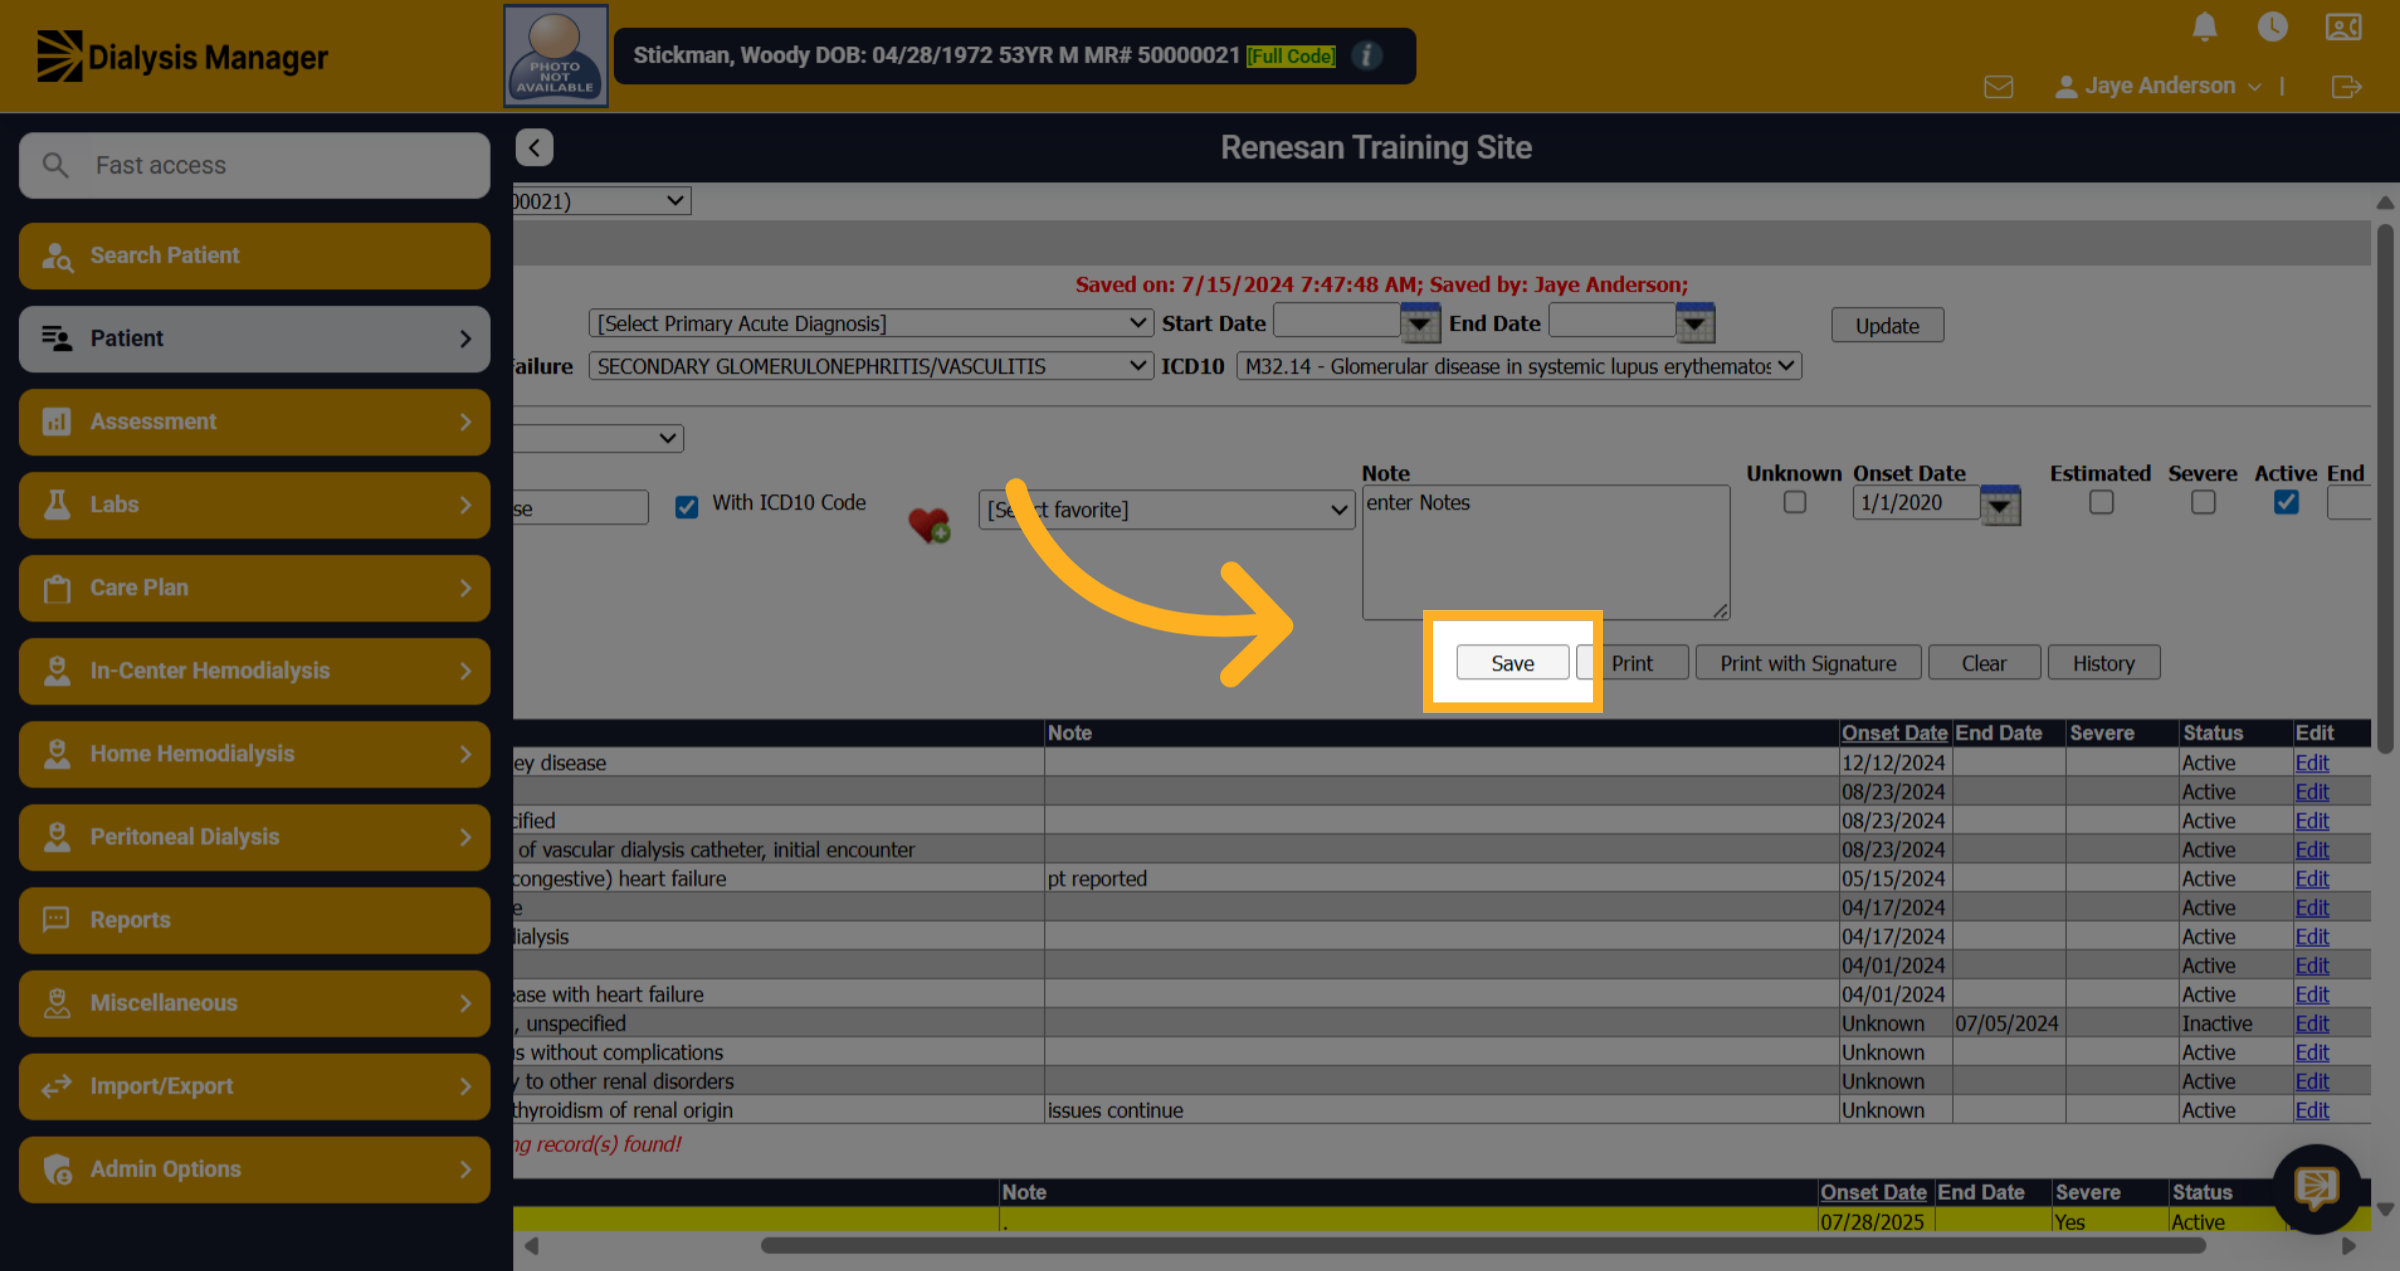Open the clock icon in header

[2272, 27]
